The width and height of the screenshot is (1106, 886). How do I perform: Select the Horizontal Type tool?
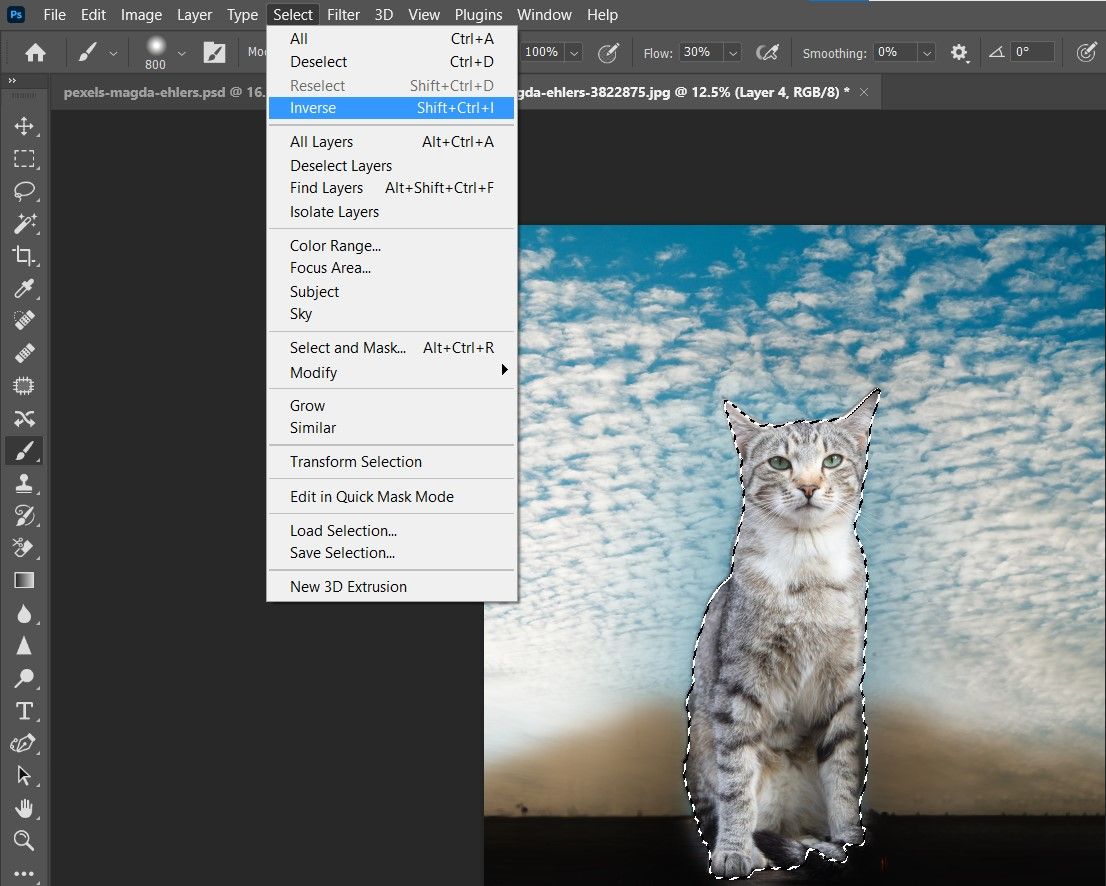click(x=24, y=711)
